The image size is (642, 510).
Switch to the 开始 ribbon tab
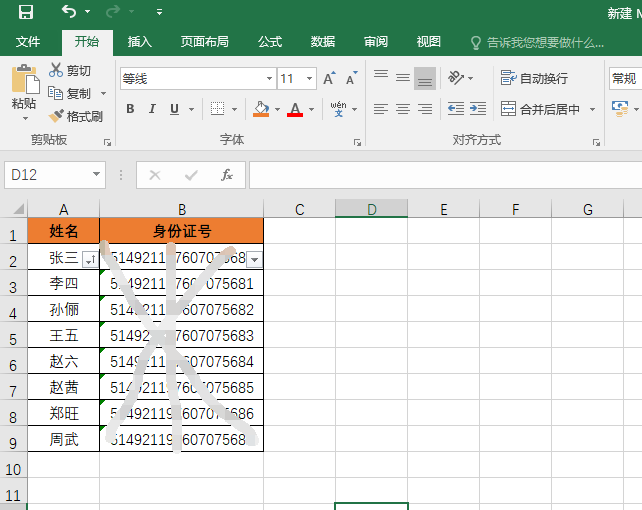point(87,42)
